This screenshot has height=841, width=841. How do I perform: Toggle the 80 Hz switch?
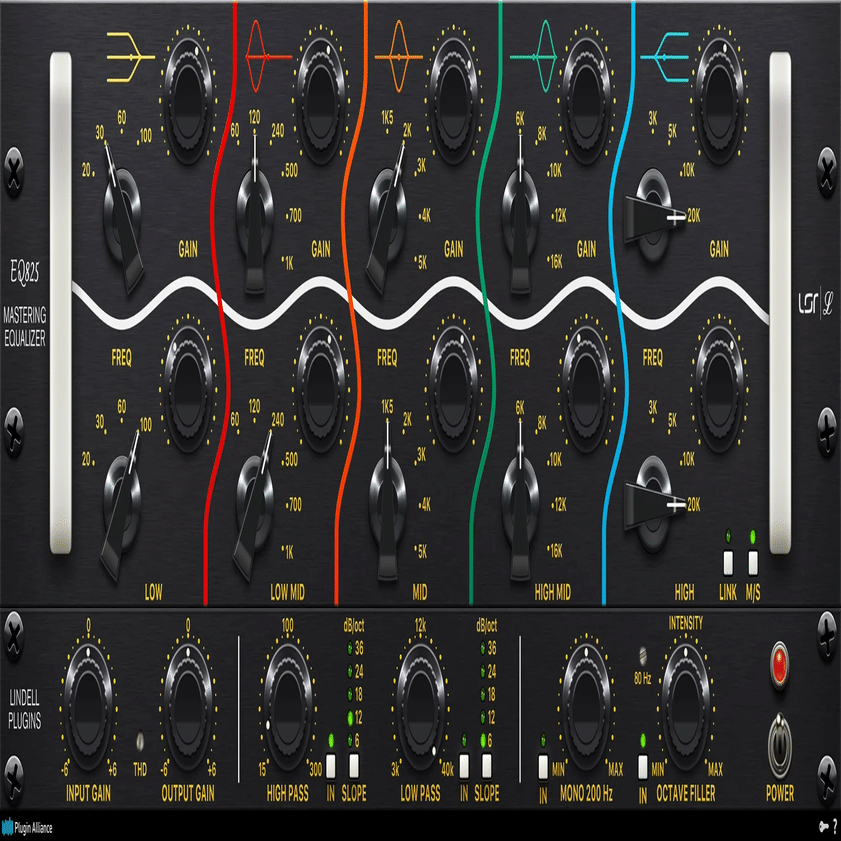coord(643,655)
